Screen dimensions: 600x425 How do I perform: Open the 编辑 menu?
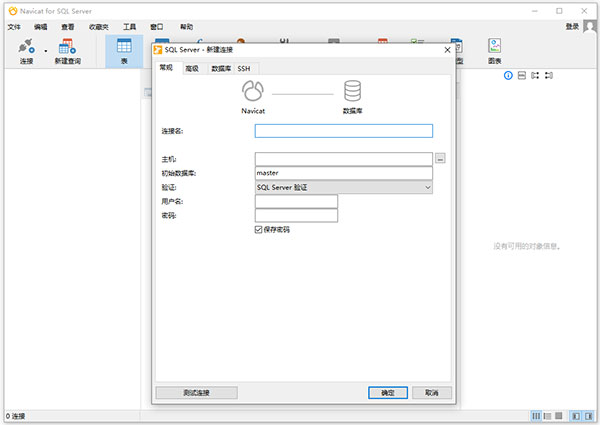(41, 27)
